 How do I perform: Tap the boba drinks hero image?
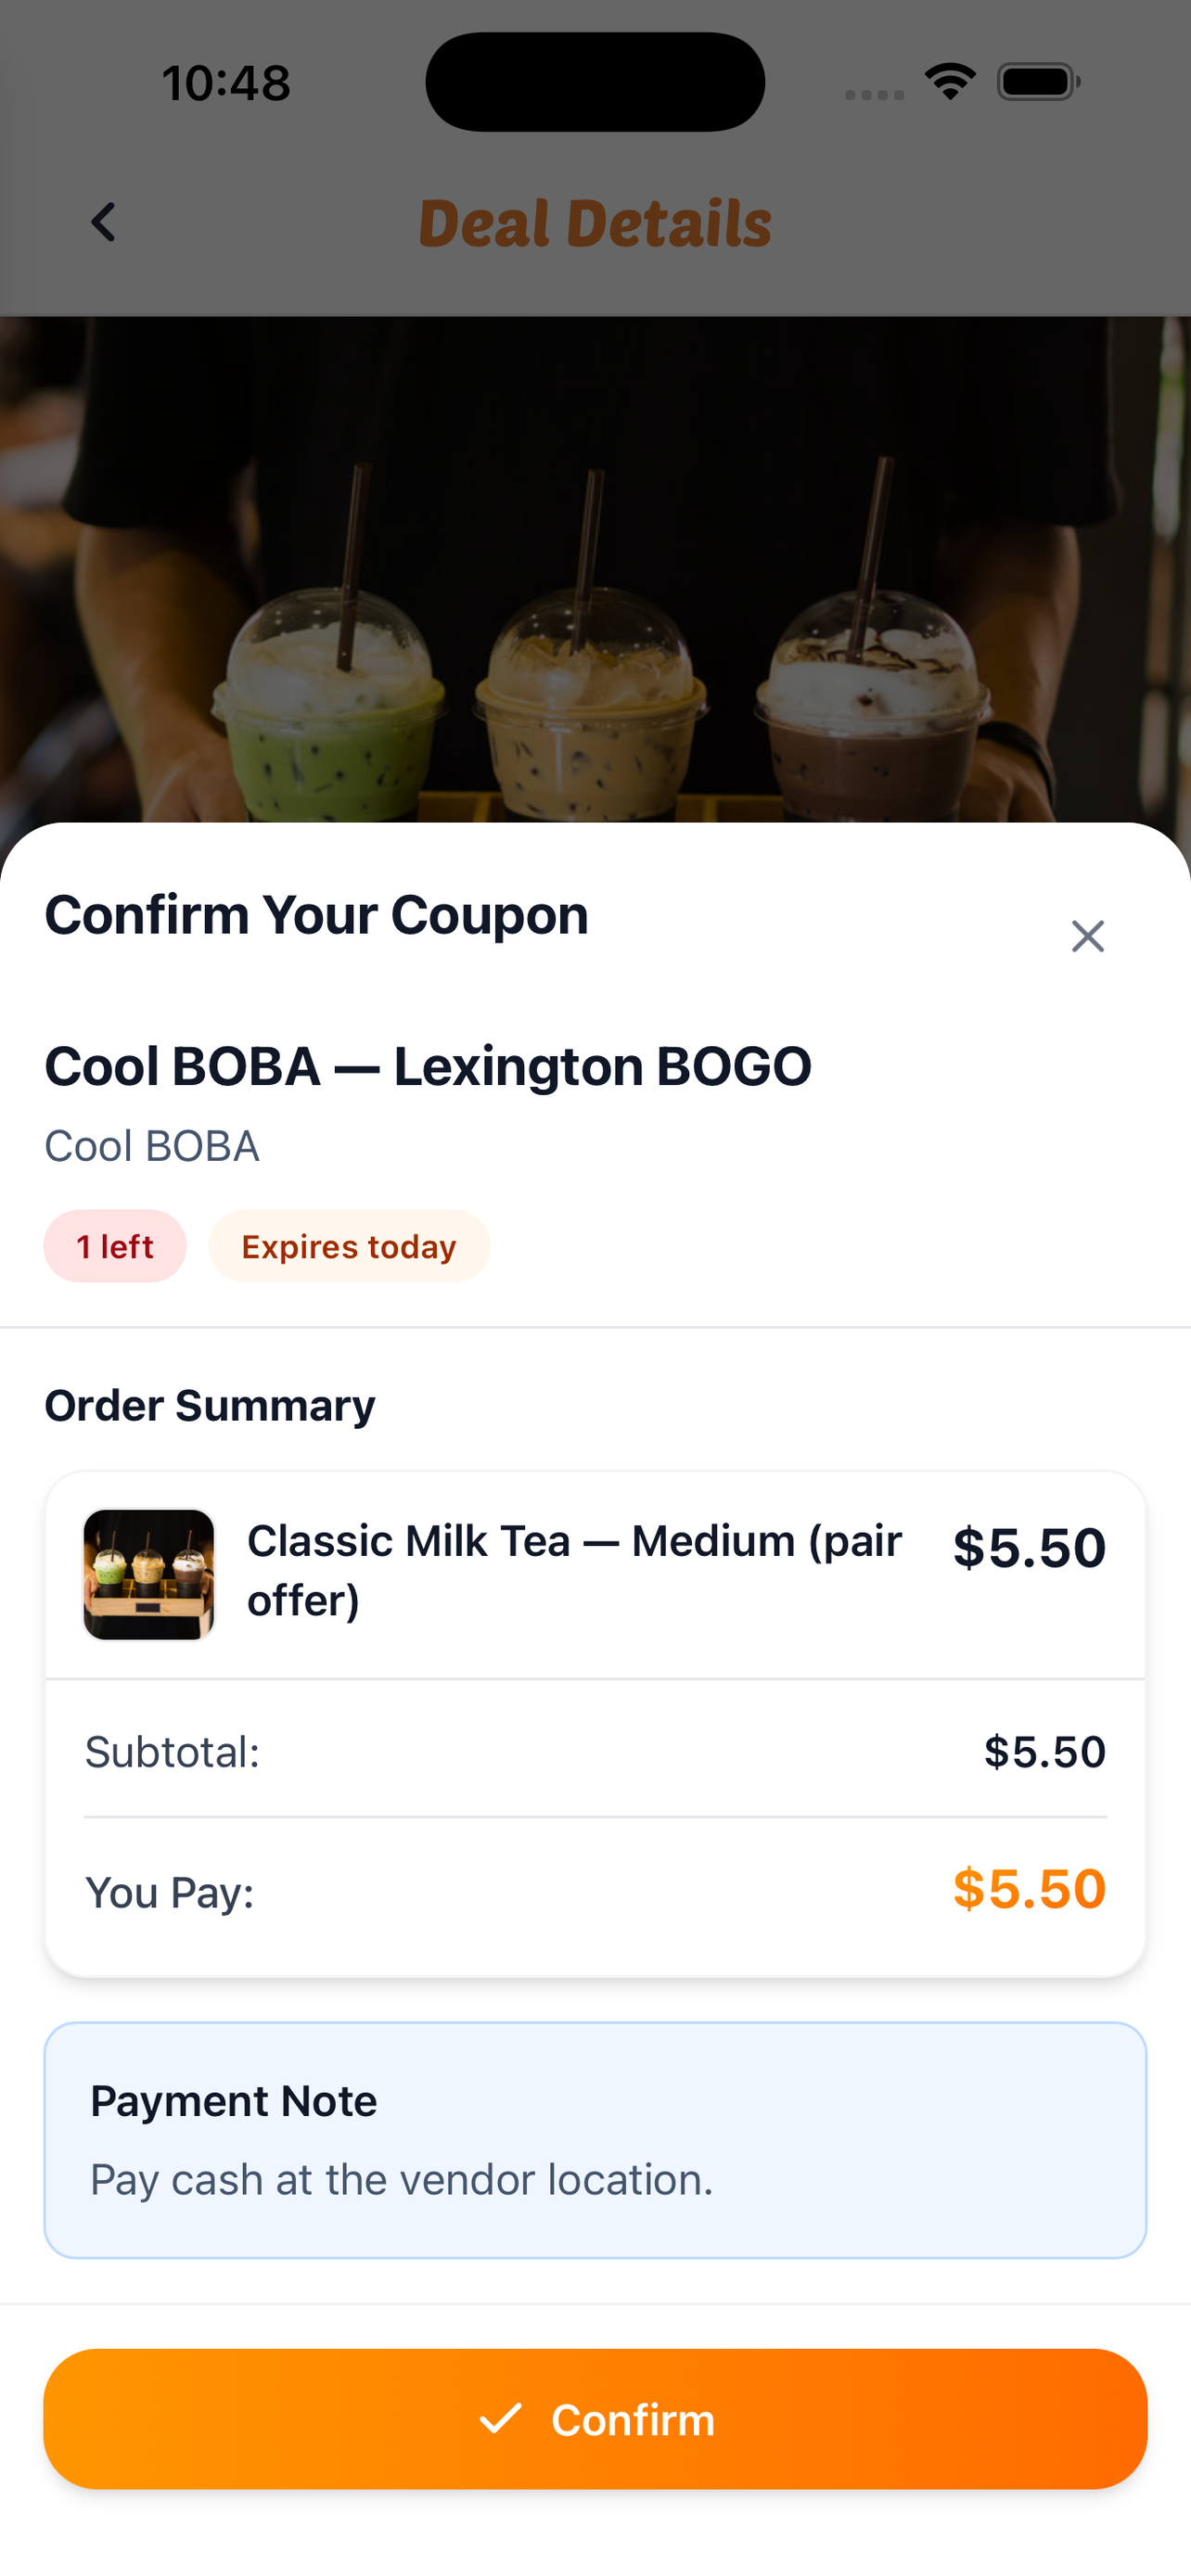tap(595, 570)
